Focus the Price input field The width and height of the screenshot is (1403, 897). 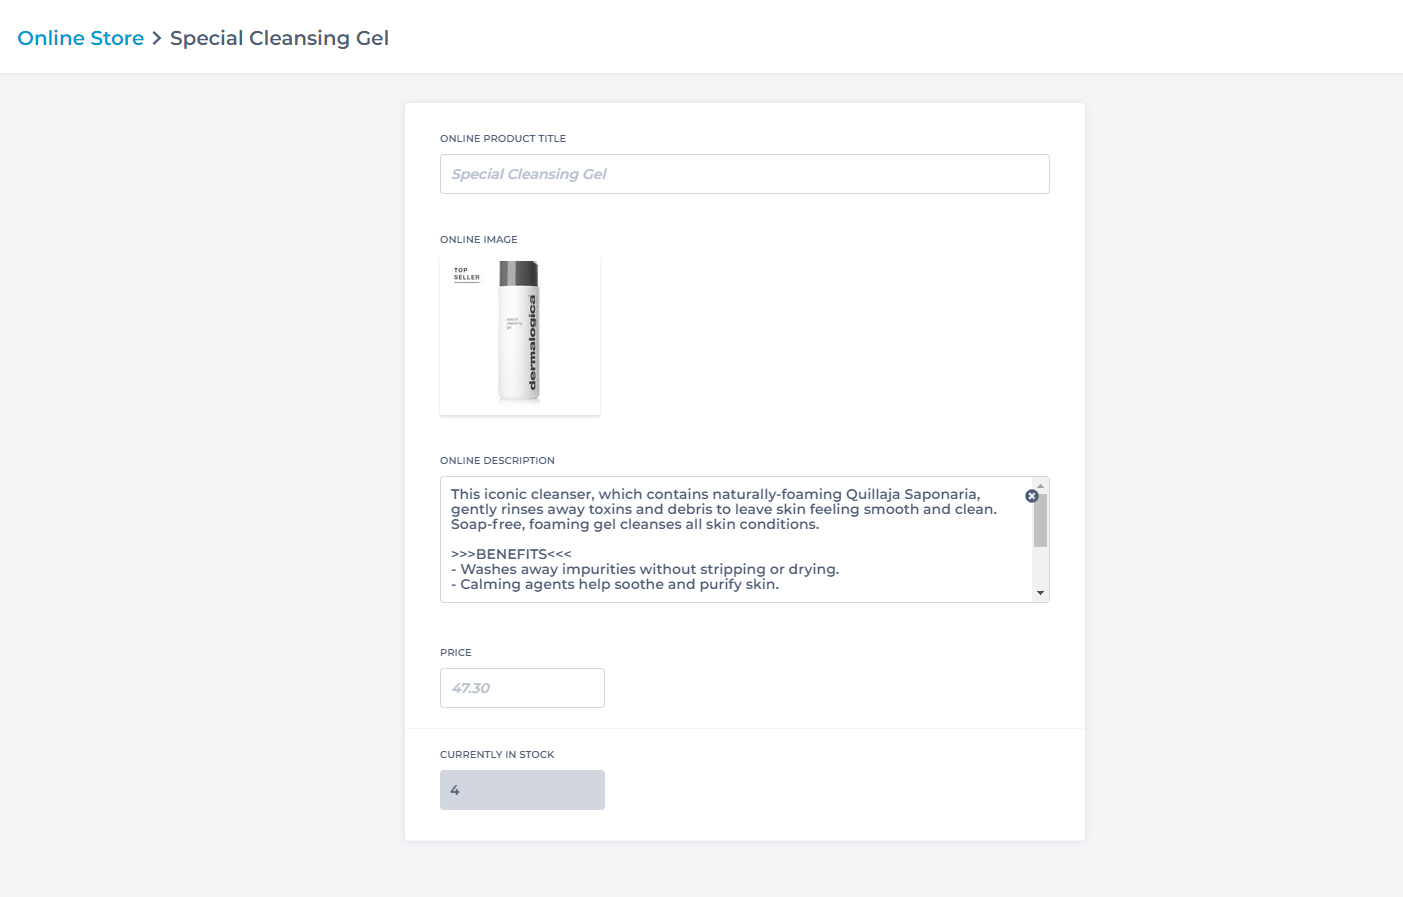[522, 688]
